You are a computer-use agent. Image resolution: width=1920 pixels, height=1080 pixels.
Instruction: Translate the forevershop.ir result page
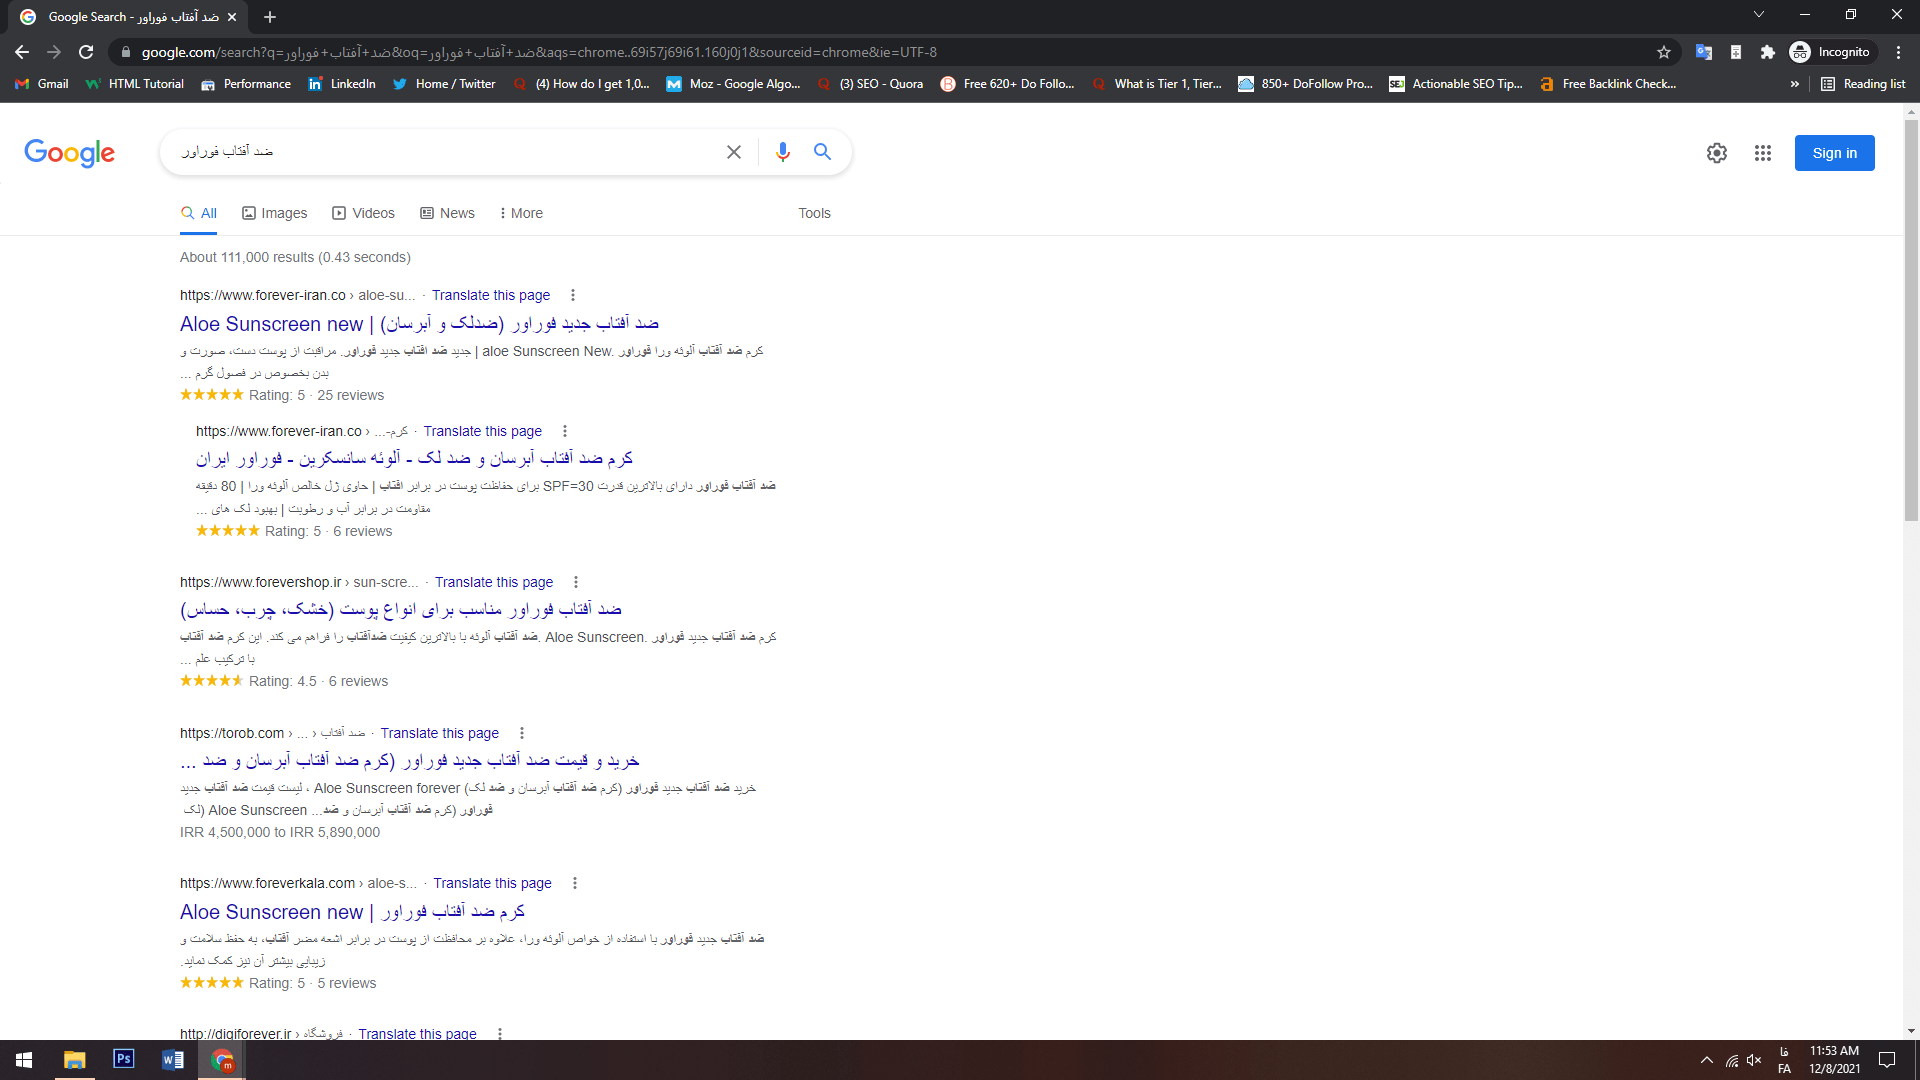point(494,582)
